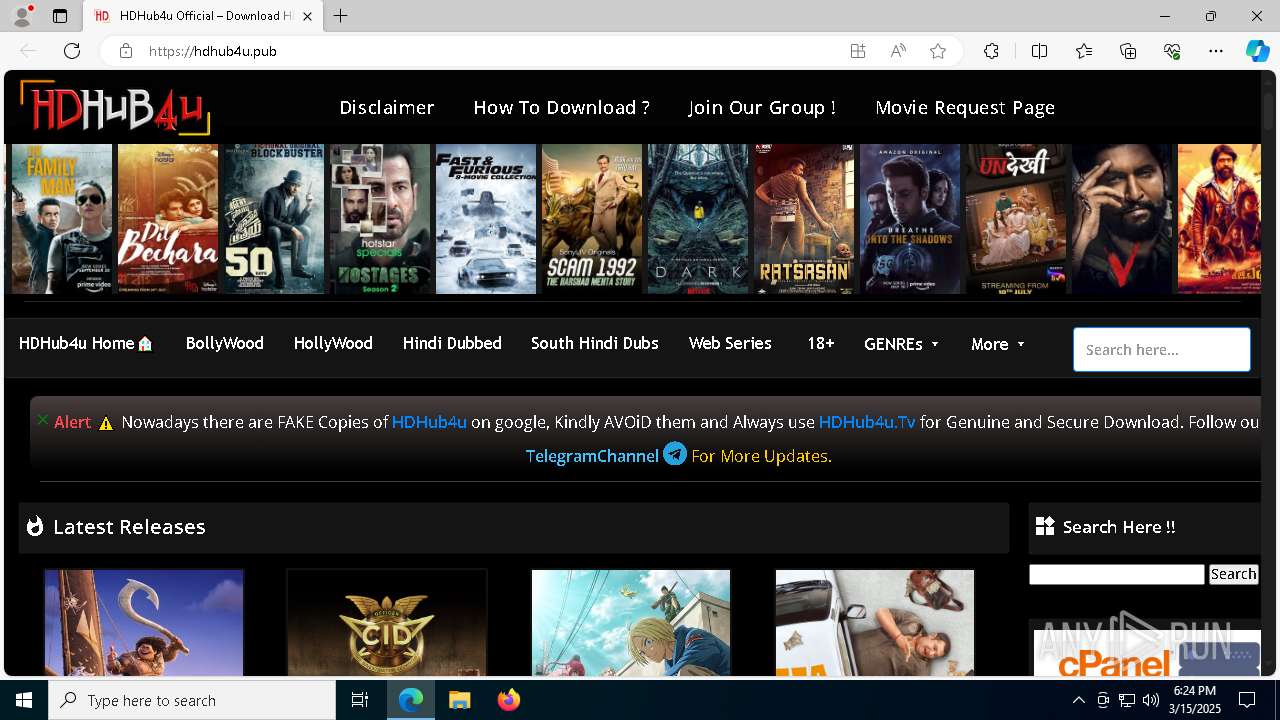Viewport: 1280px width, 720px height.
Task: Click the browser refresh icon
Action: 72,51
